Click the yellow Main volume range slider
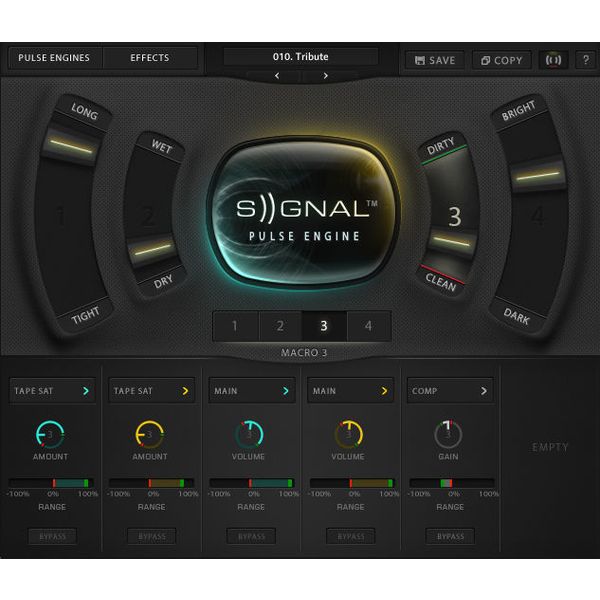 point(352,483)
